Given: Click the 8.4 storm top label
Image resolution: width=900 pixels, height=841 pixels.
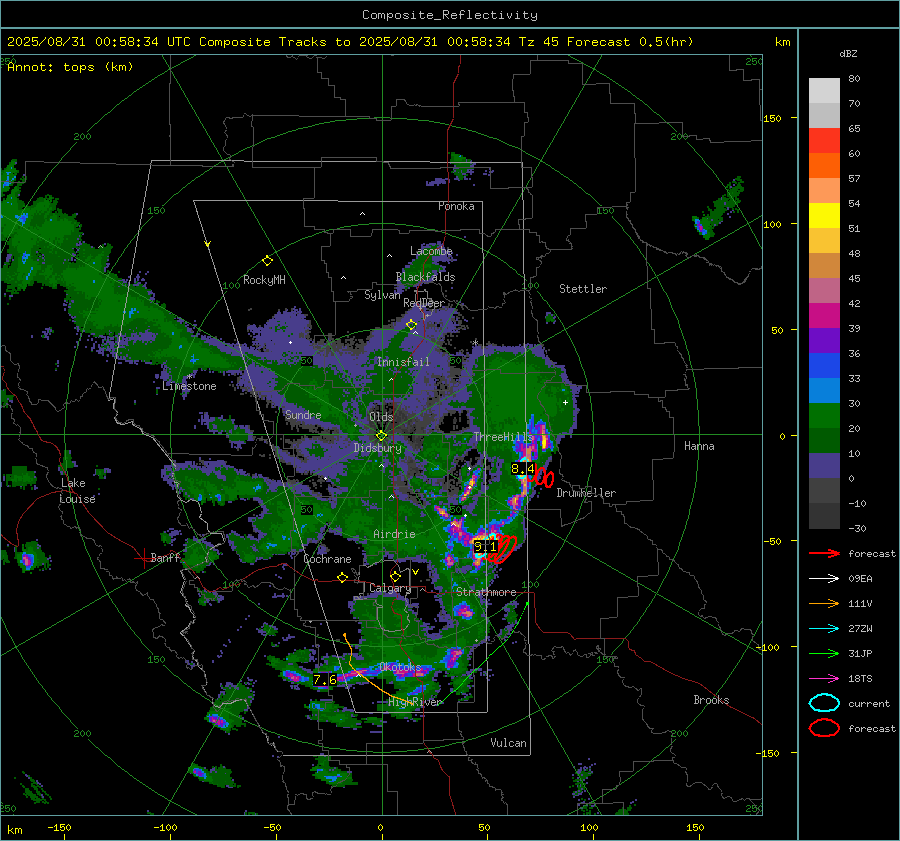Looking at the screenshot, I should point(523,469).
